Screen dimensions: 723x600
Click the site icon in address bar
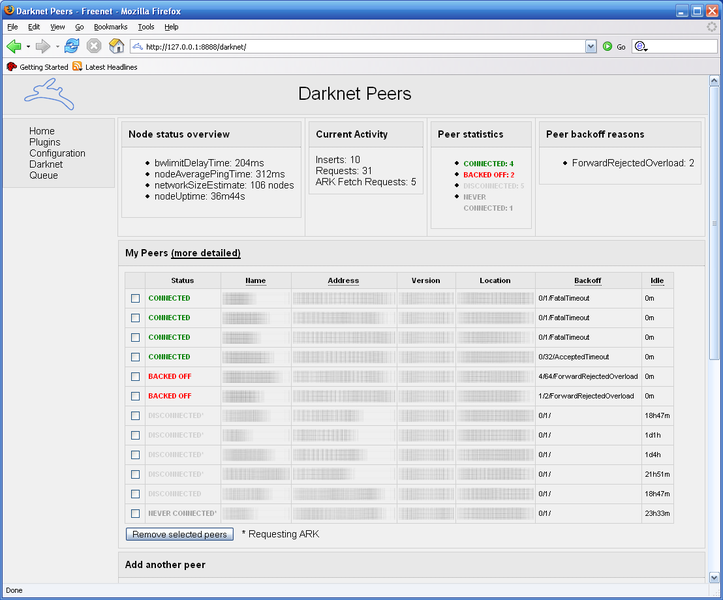click(x=137, y=47)
